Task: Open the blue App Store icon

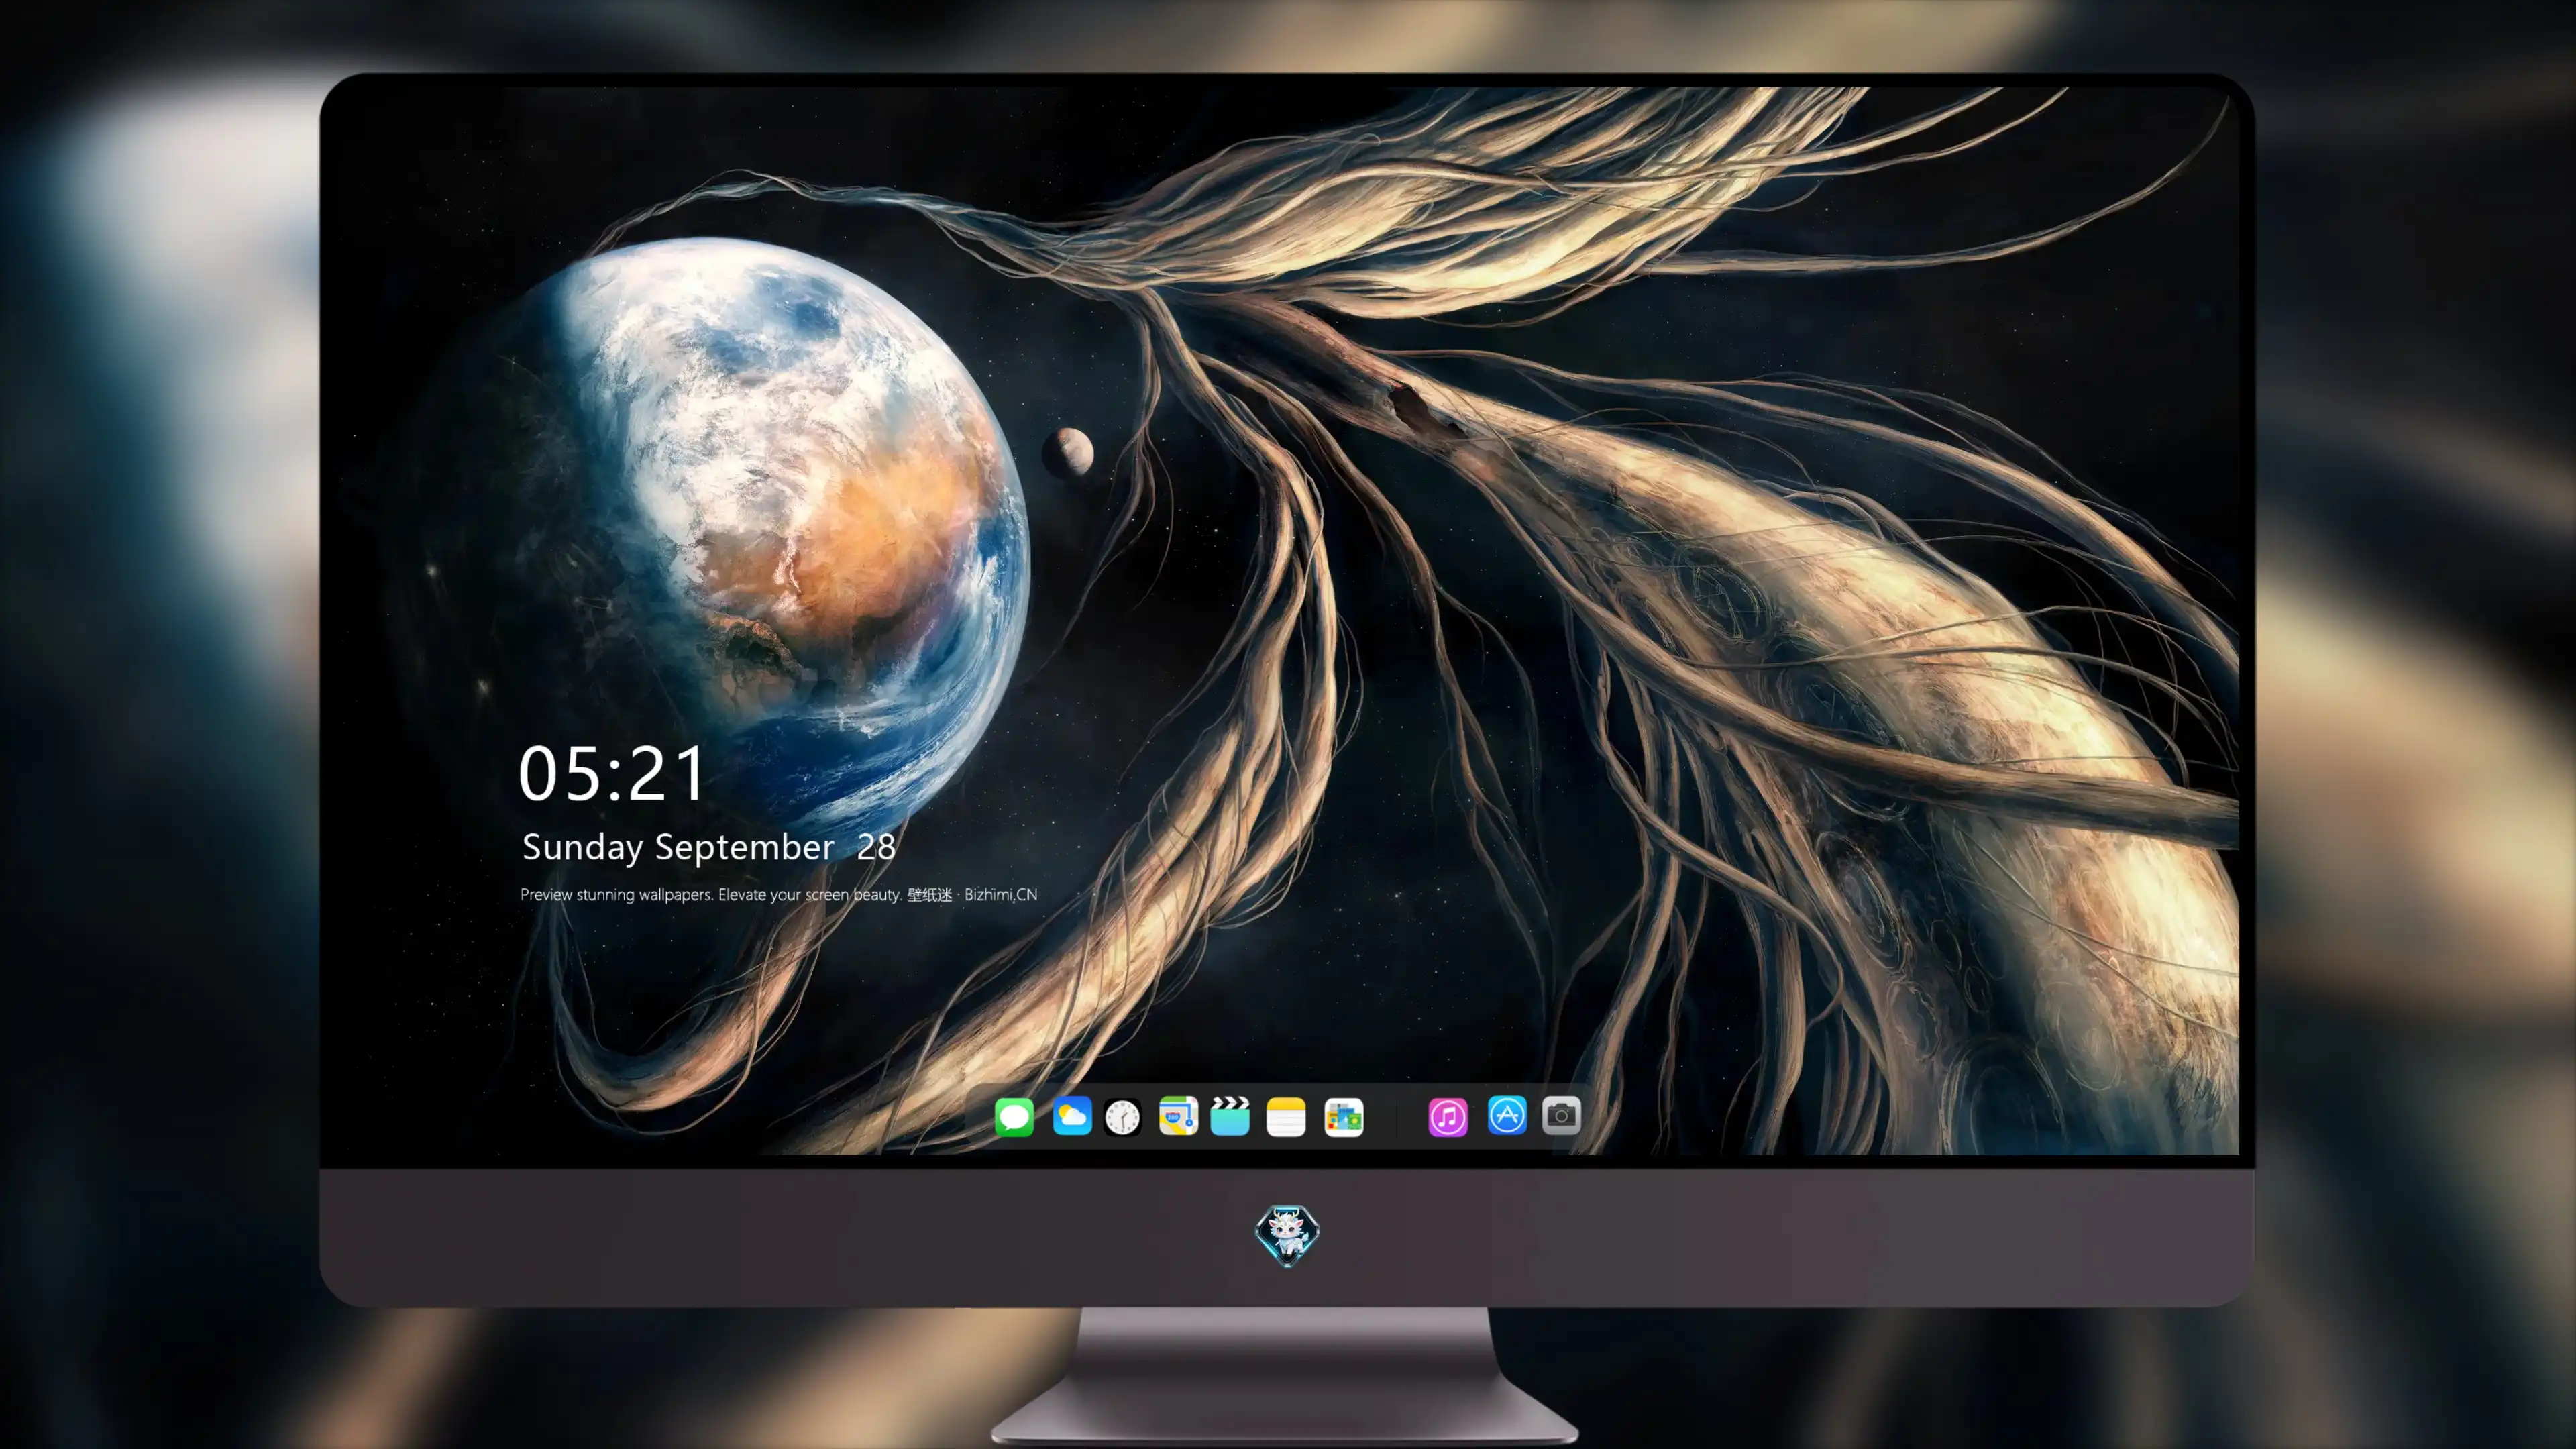Action: click(x=1507, y=1115)
